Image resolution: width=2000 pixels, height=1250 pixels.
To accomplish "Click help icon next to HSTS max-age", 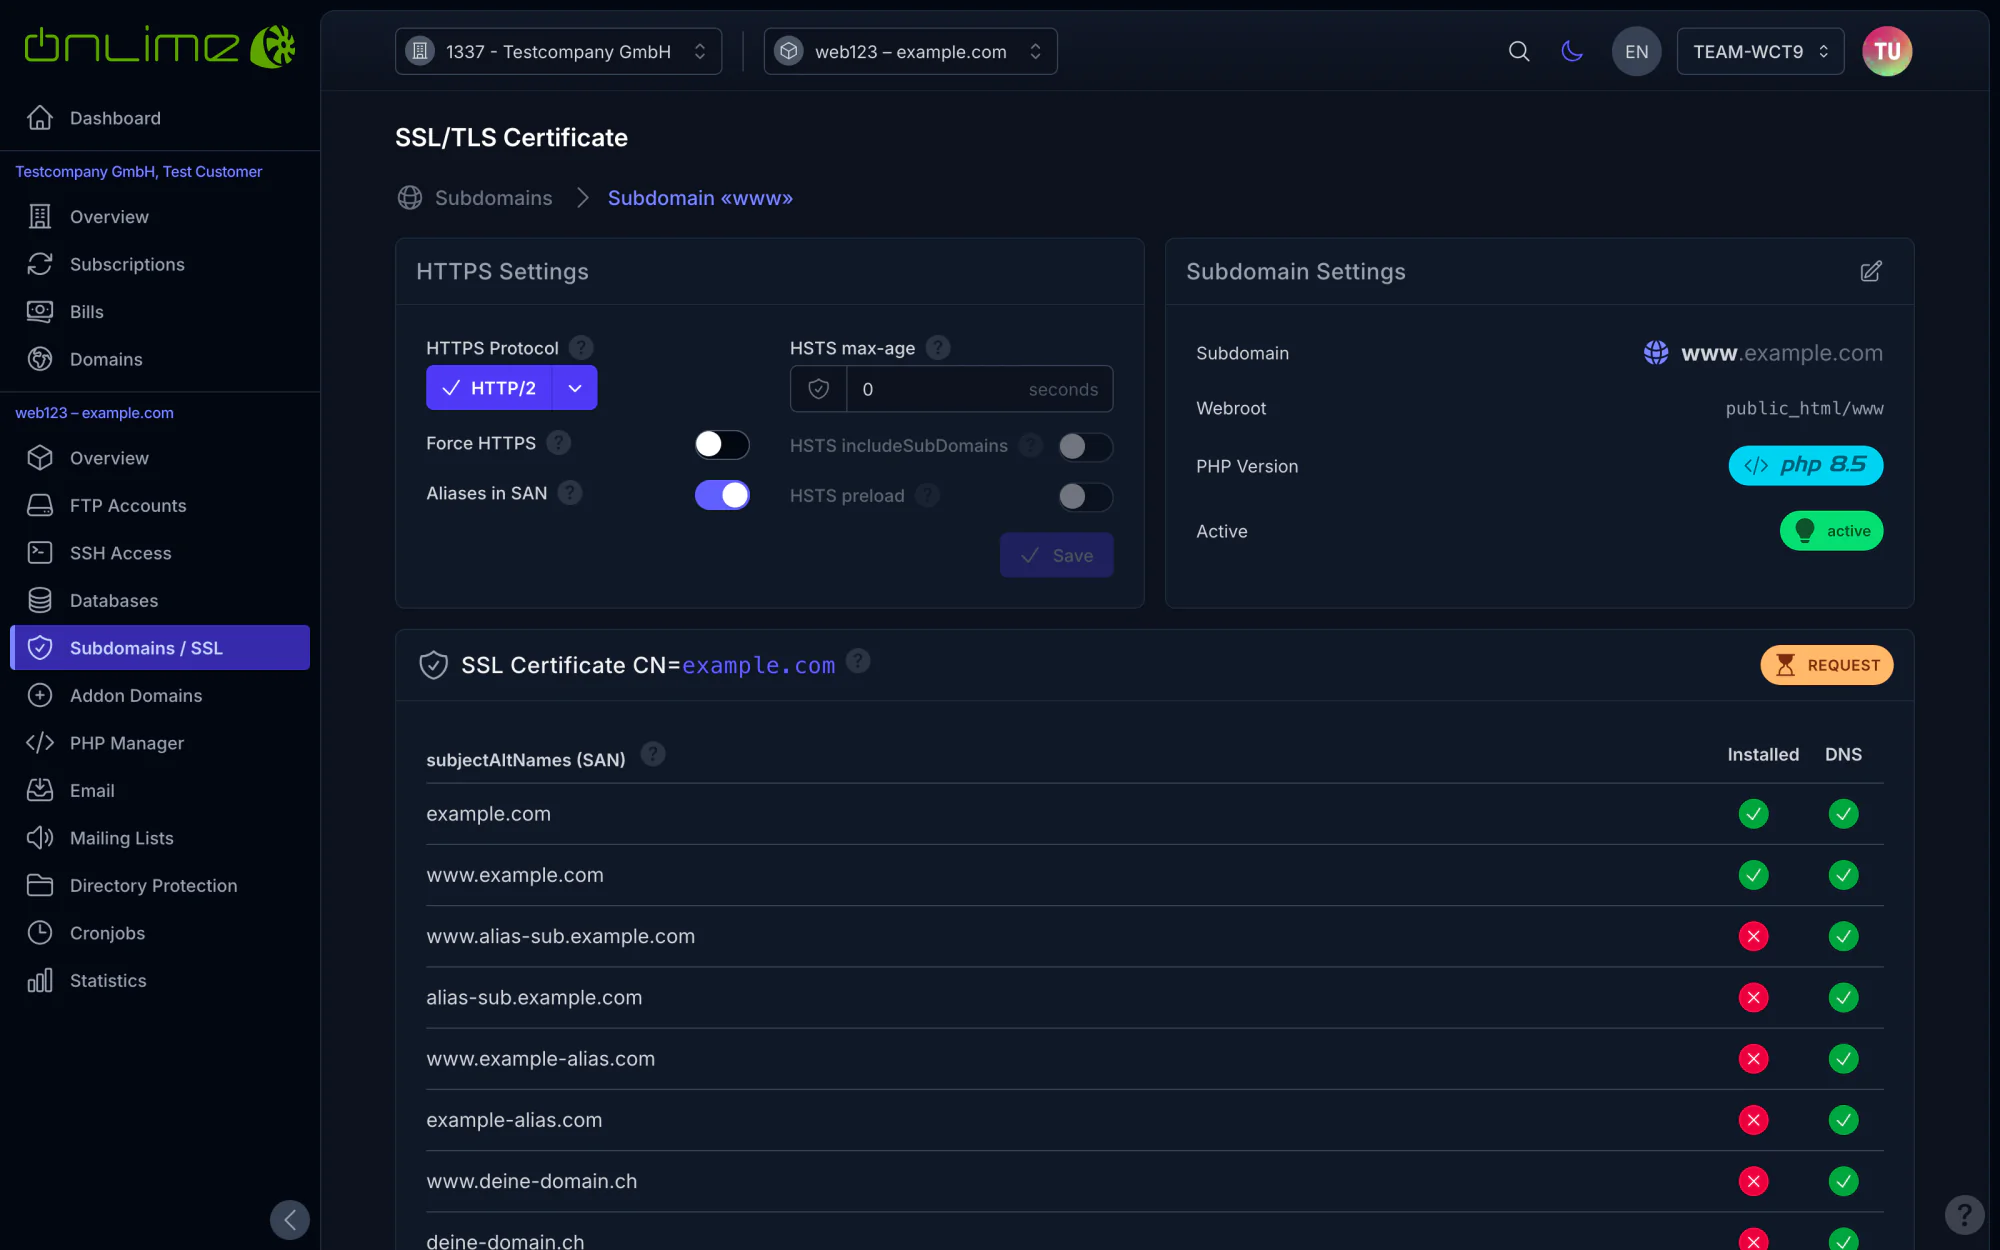I will tap(938, 347).
